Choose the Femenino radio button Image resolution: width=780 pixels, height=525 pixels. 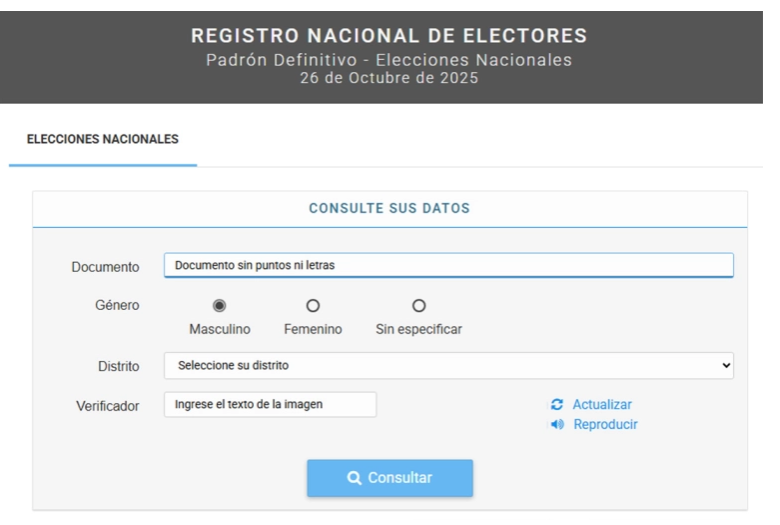313,305
